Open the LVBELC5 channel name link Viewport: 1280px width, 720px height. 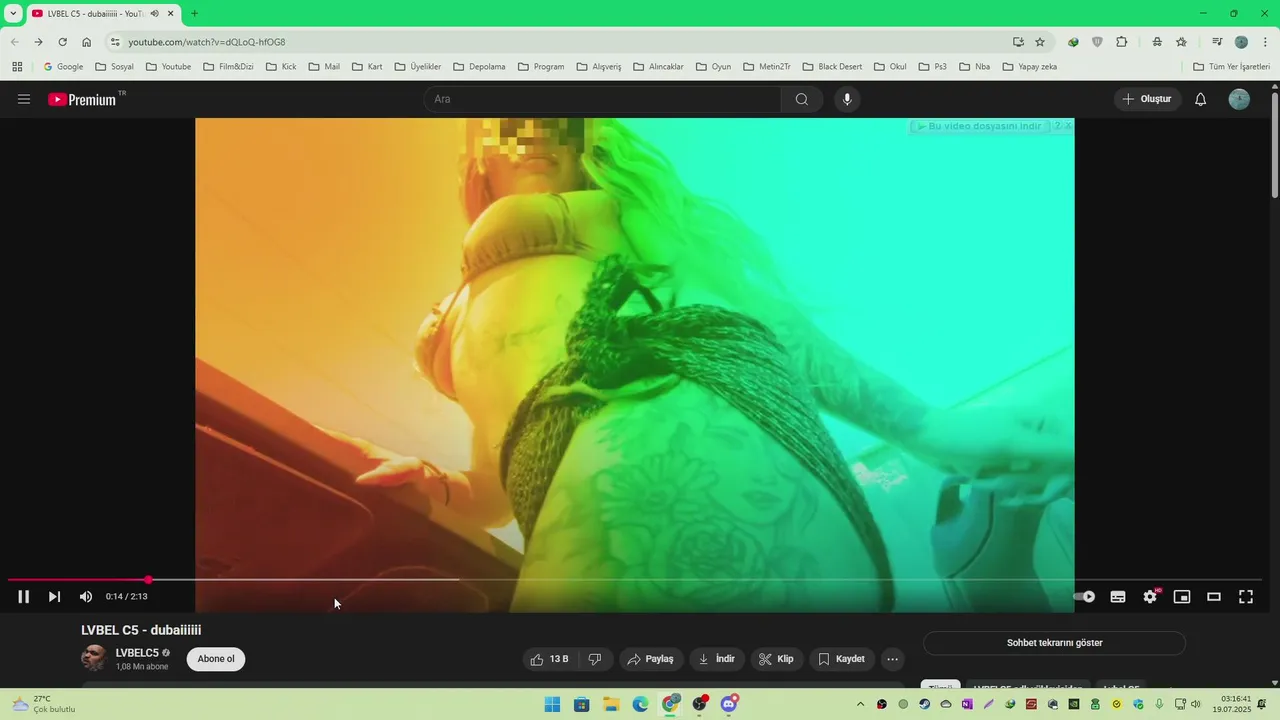(x=137, y=653)
